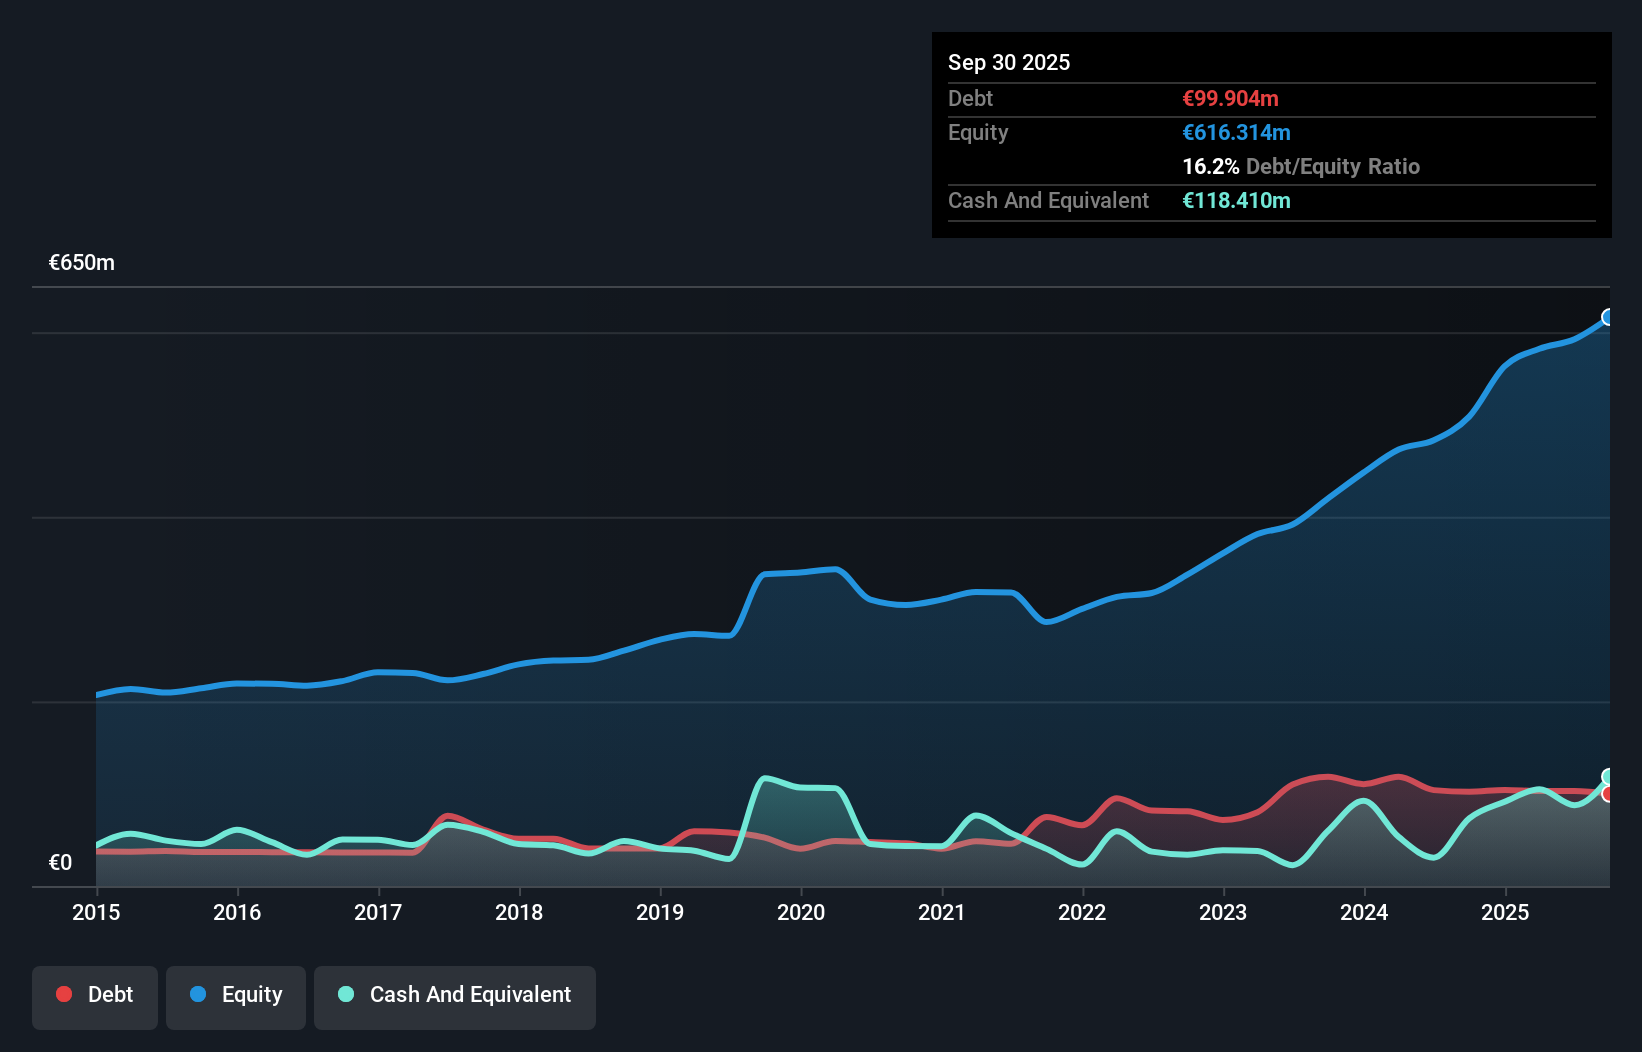
Task: Click the 2016 x-axis label
Action: (x=237, y=912)
